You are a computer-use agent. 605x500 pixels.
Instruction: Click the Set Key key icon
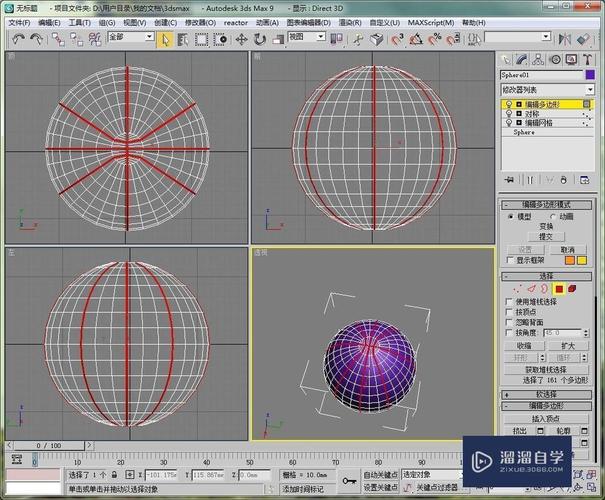pyautogui.click(x=349, y=481)
